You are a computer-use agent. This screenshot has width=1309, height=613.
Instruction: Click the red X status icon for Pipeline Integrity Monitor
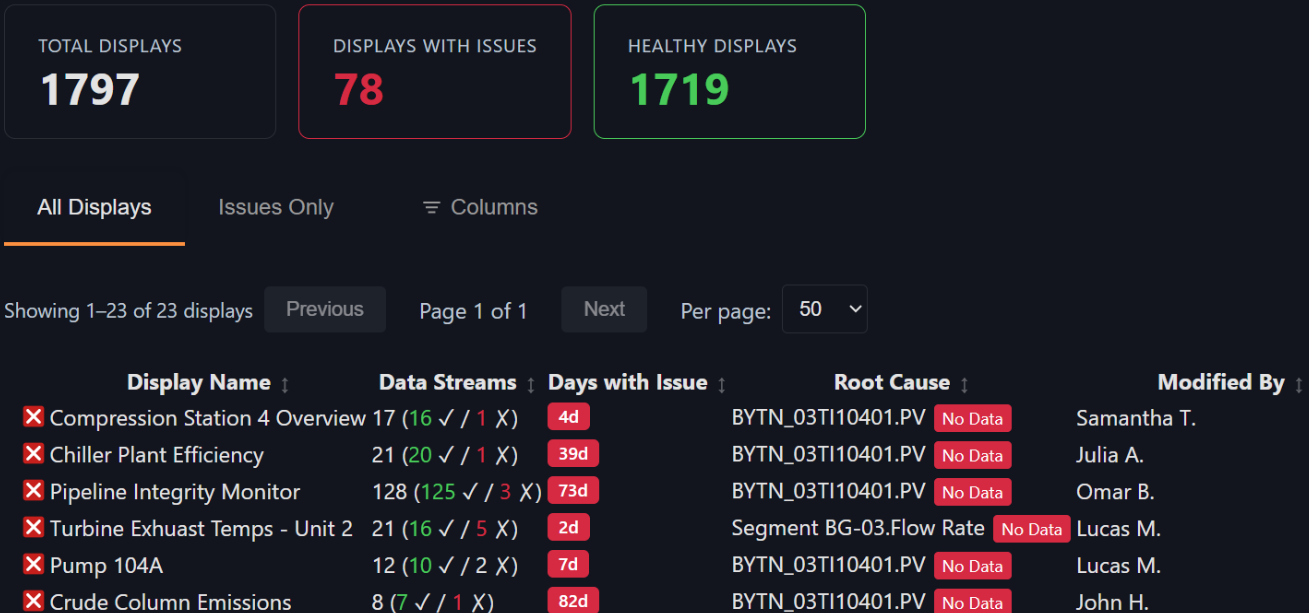(33, 491)
